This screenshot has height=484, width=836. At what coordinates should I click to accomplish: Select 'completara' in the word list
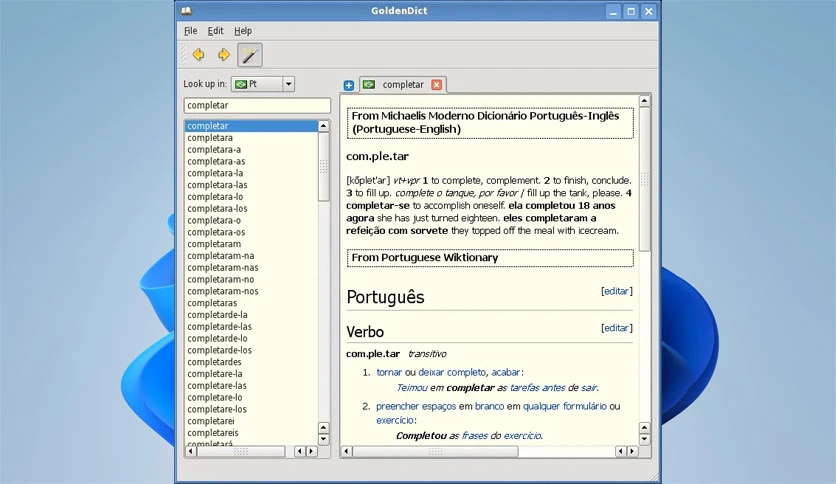[x=251, y=138]
